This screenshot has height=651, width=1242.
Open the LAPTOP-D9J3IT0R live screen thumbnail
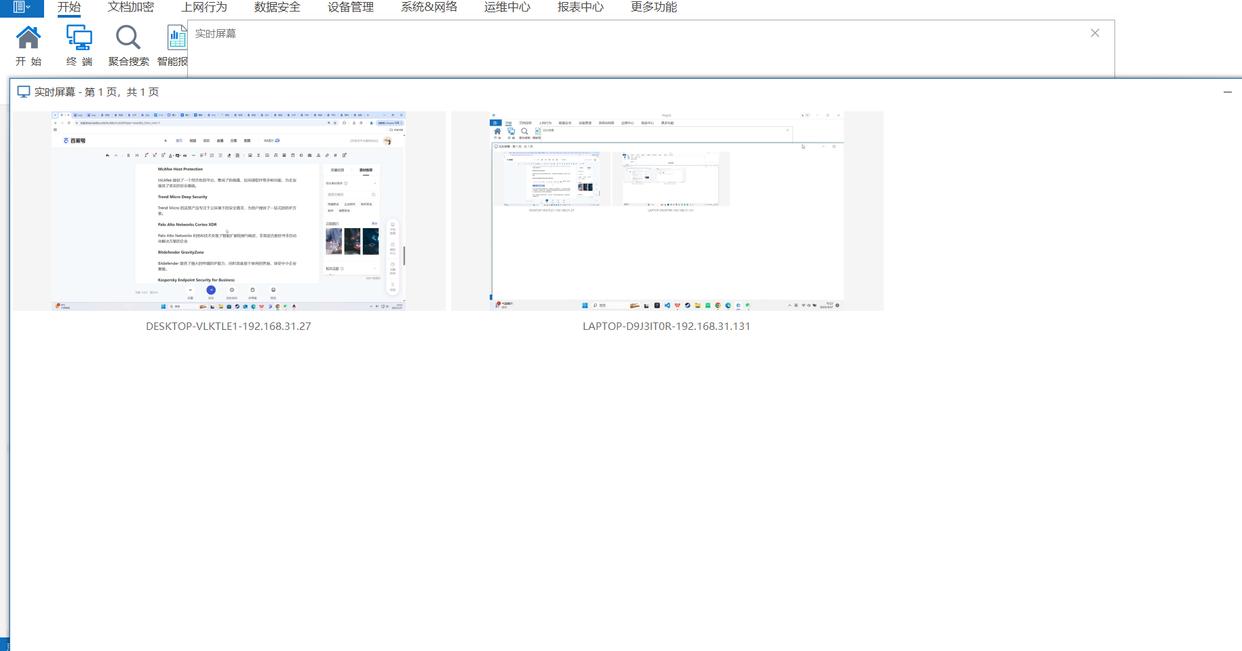click(x=667, y=211)
